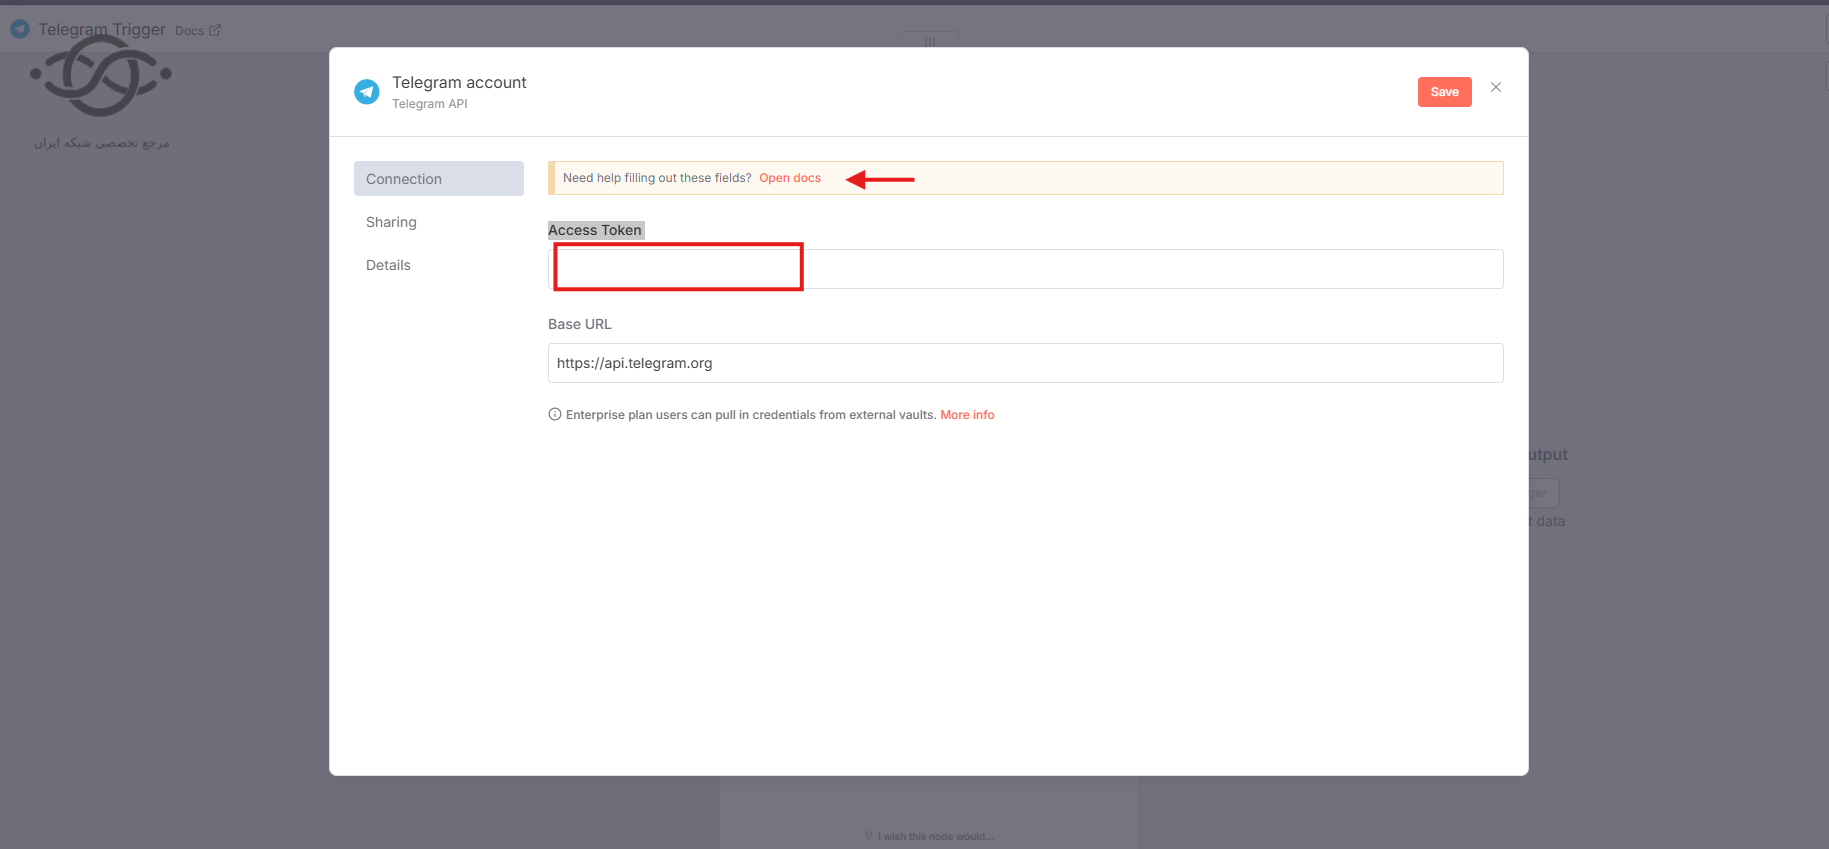Open docs link for field help
This screenshot has width=1829, height=849.
(x=790, y=178)
